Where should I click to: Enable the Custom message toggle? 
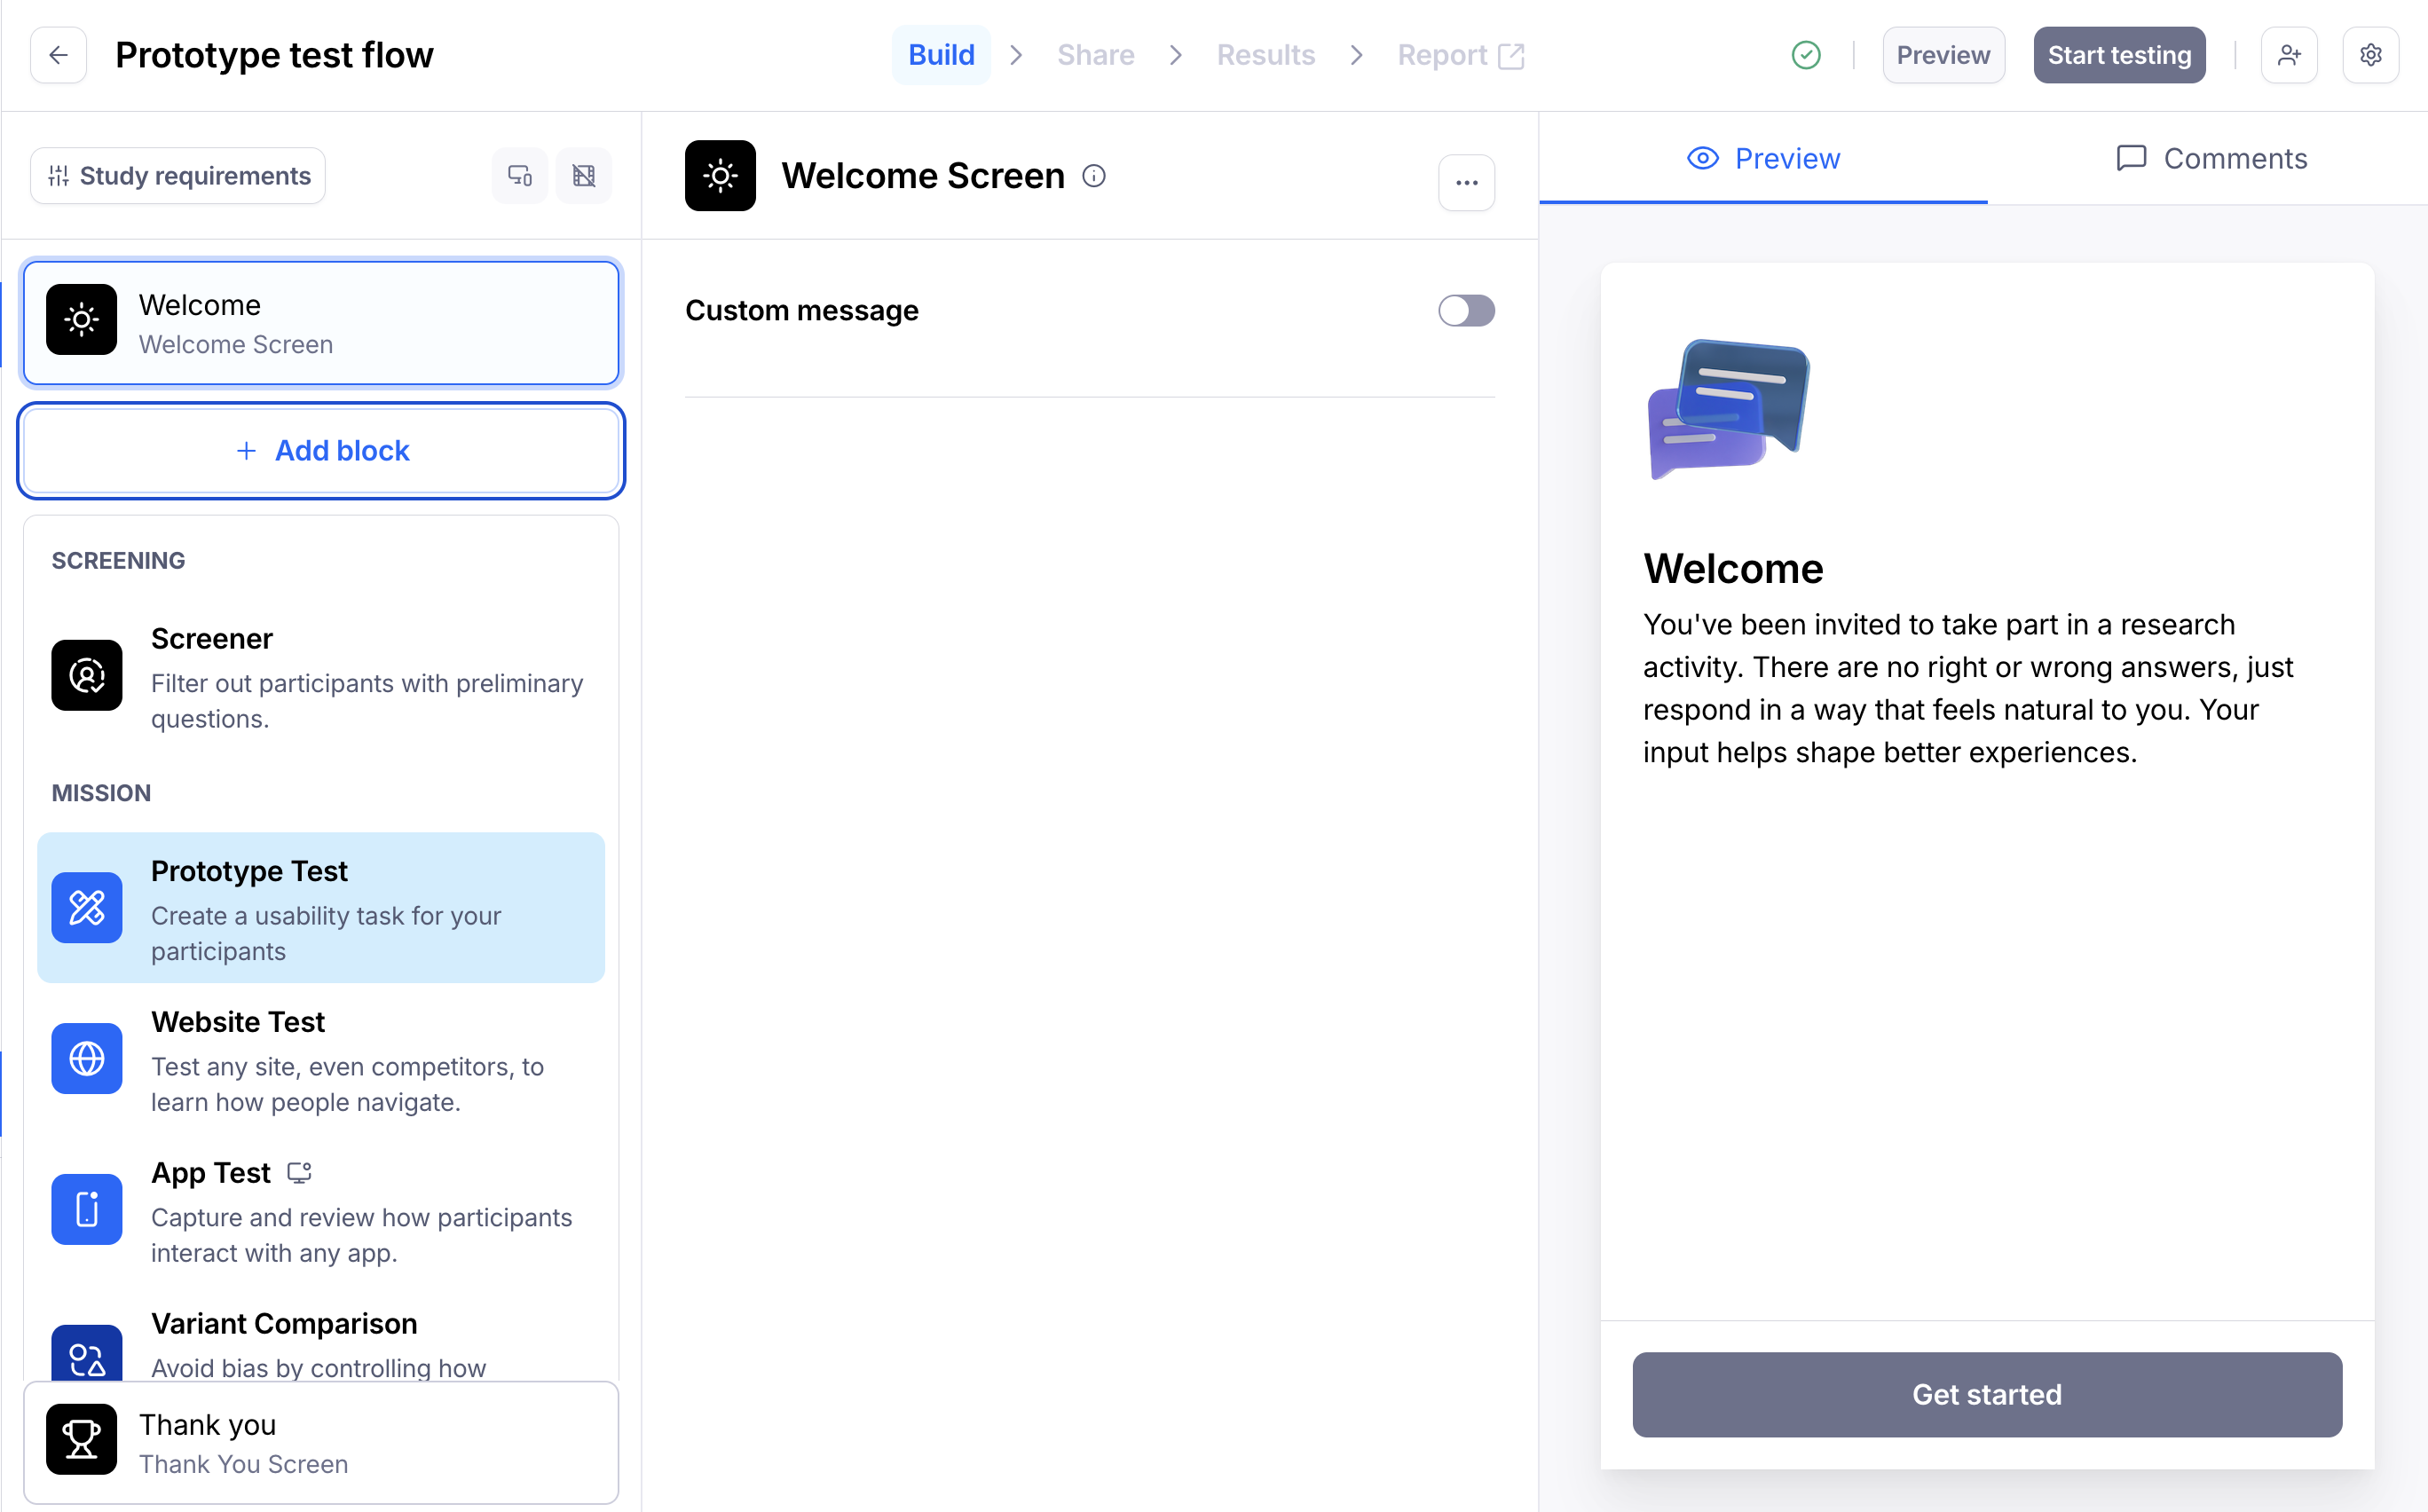(1465, 311)
